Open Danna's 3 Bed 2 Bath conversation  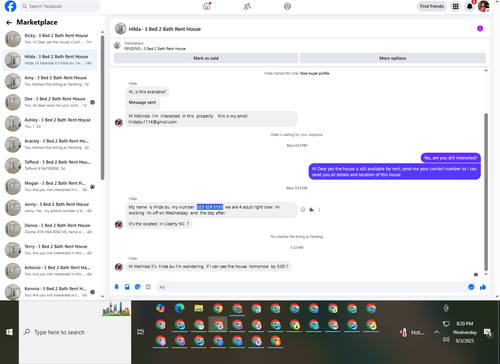click(50, 229)
